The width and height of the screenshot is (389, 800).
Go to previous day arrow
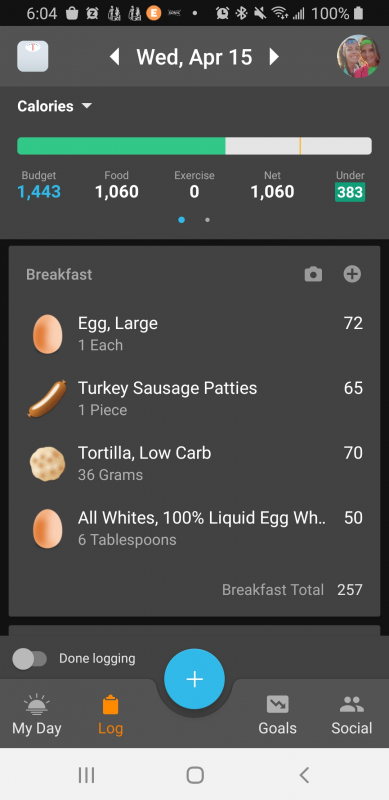(115, 57)
